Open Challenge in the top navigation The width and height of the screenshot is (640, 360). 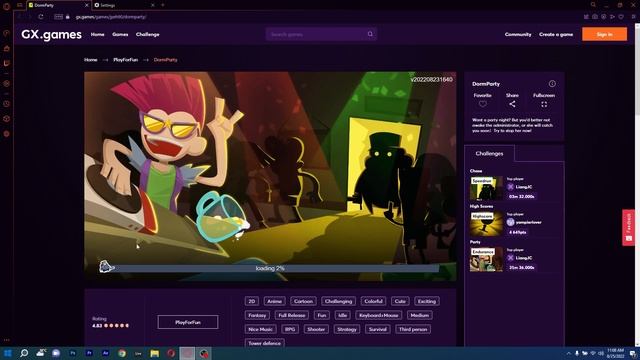click(148, 35)
